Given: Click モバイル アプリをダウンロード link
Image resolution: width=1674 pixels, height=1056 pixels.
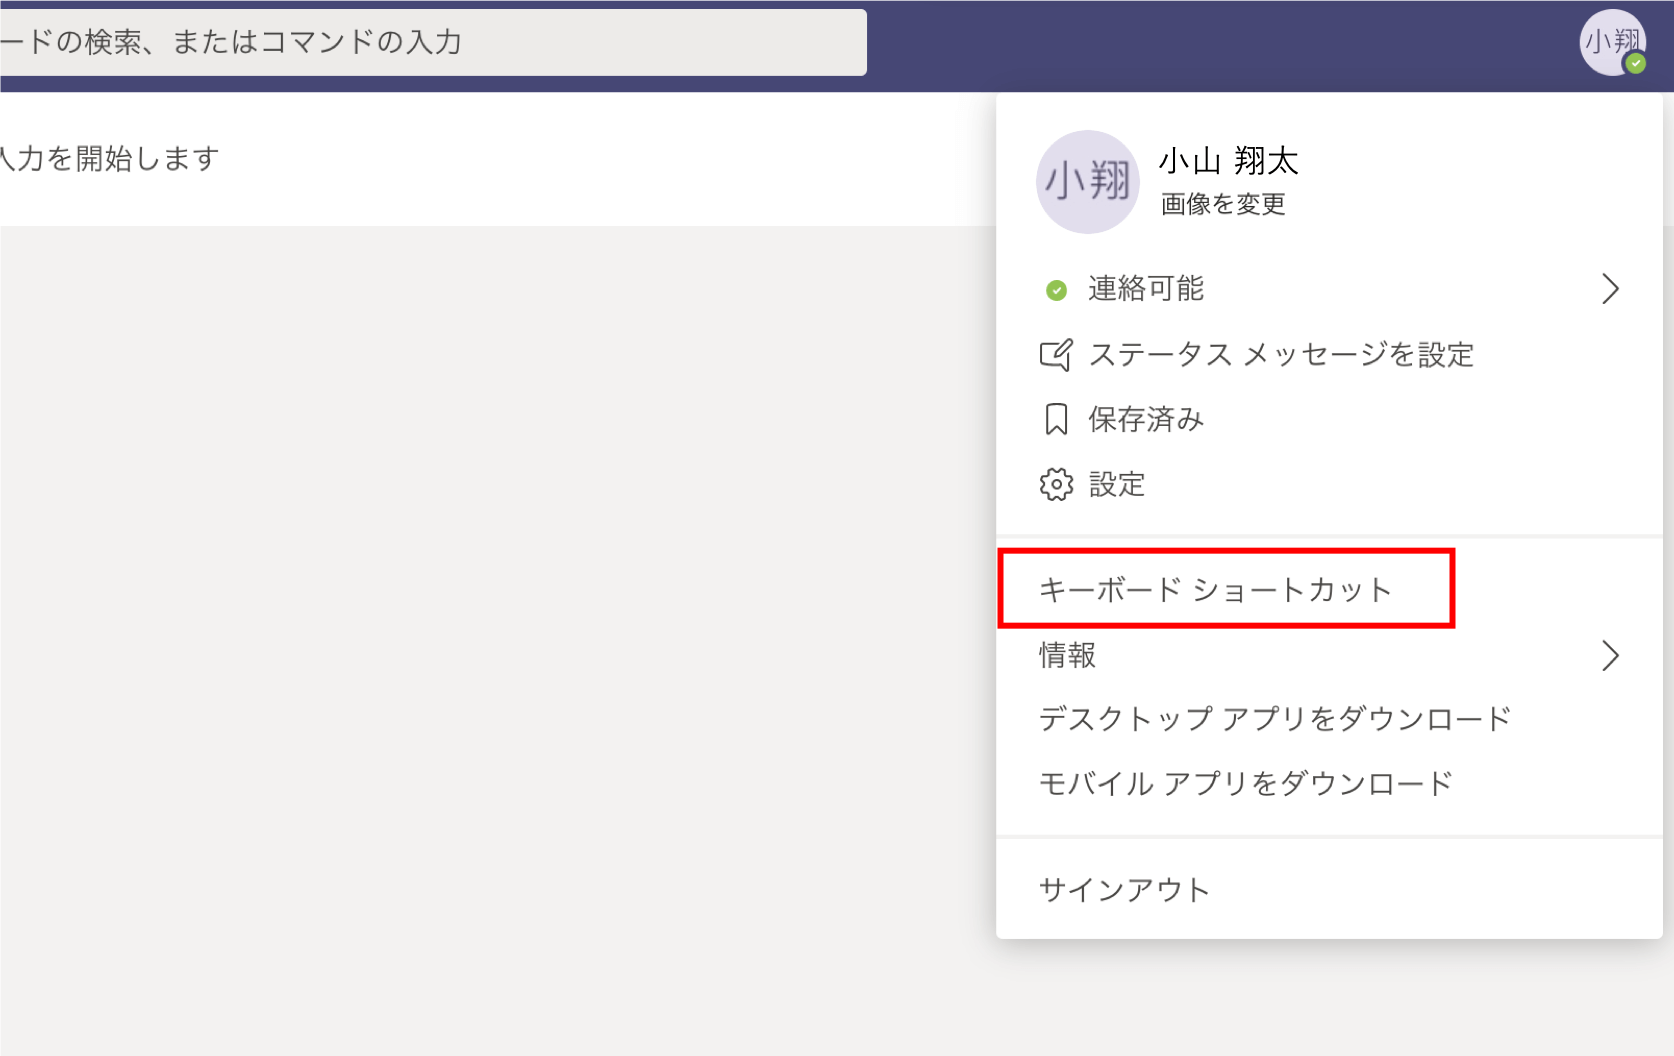Looking at the screenshot, I should pos(1246,784).
